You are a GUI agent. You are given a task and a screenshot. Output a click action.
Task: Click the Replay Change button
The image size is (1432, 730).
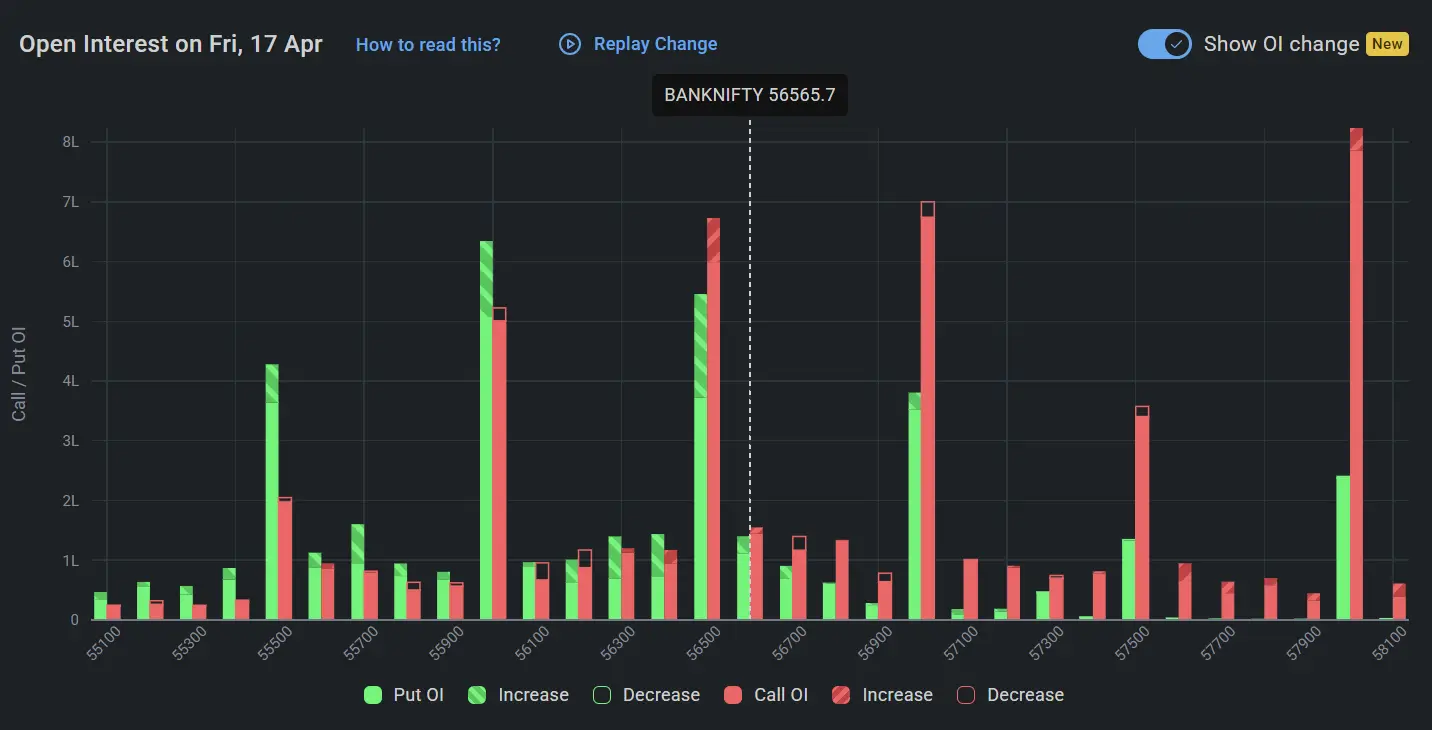[638, 43]
